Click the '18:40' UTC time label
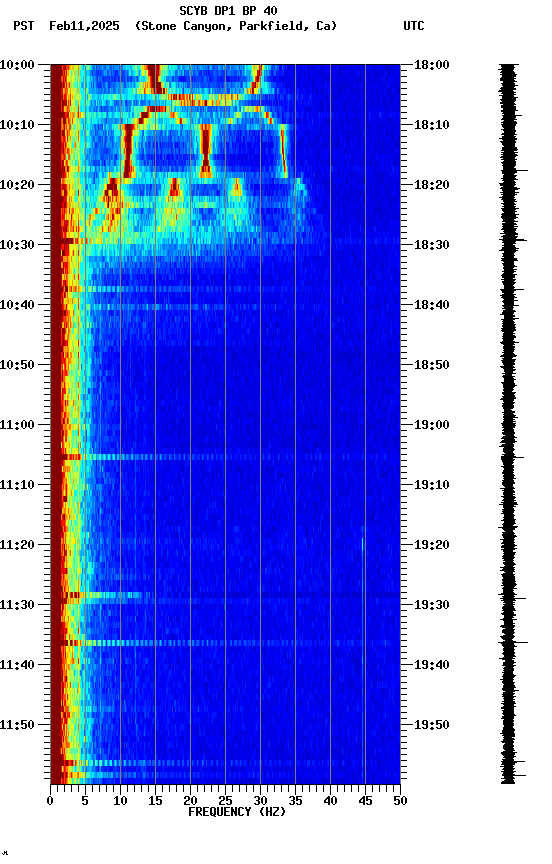The width and height of the screenshot is (552, 864). click(x=432, y=305)
